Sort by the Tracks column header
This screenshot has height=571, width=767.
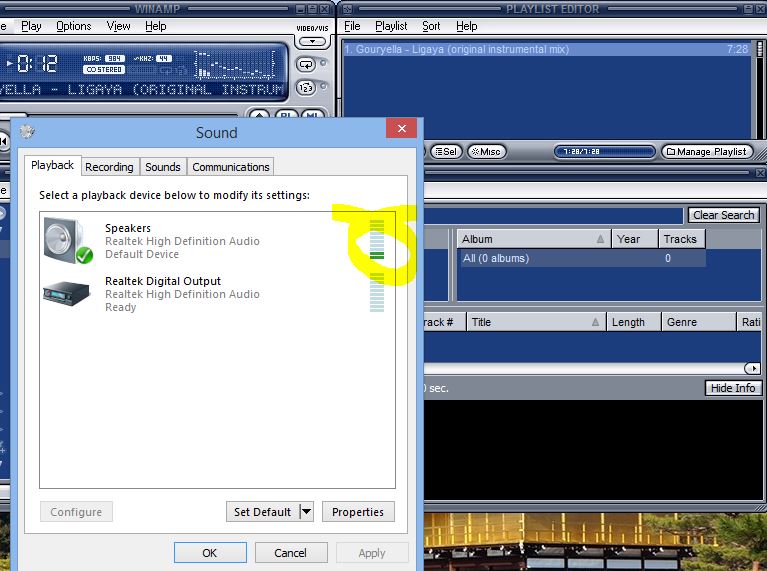tap(682, 239)
